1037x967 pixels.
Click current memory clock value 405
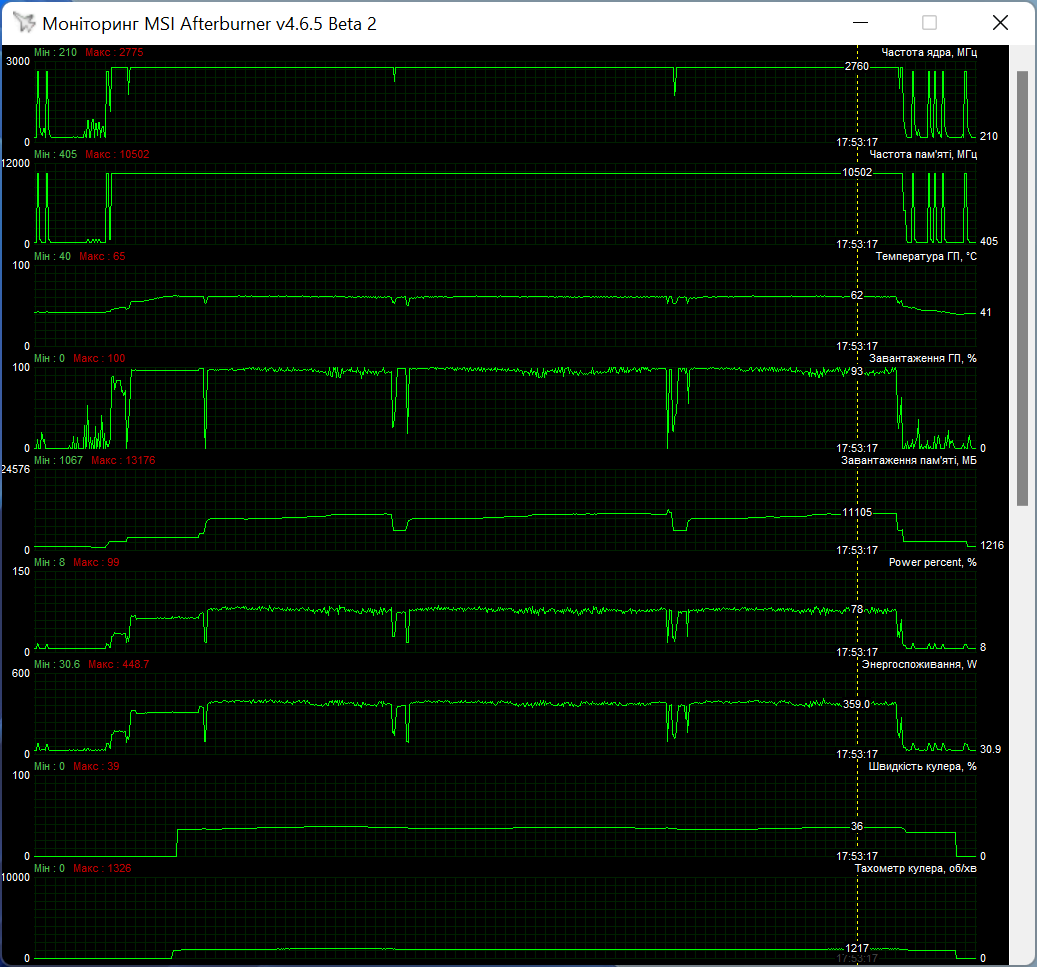(989, 241)
